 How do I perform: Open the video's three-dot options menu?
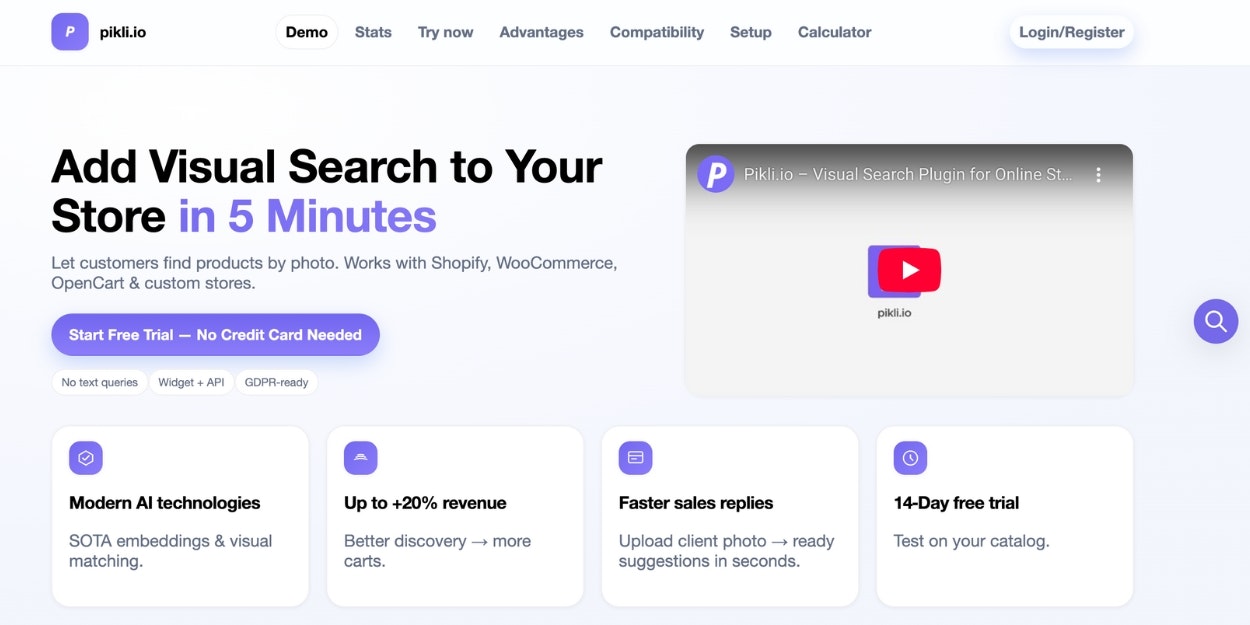[1098, 175]
